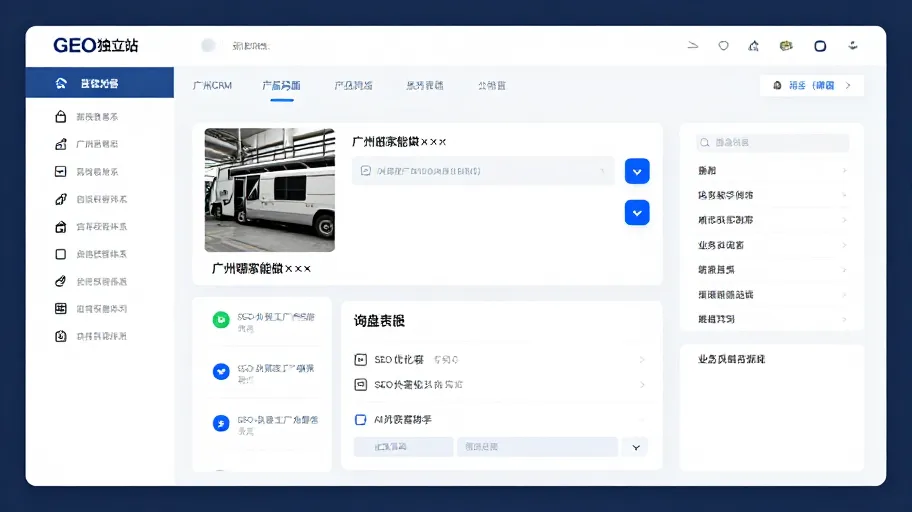
Task: Click the small icon inside the product input field
Action: 365,170
